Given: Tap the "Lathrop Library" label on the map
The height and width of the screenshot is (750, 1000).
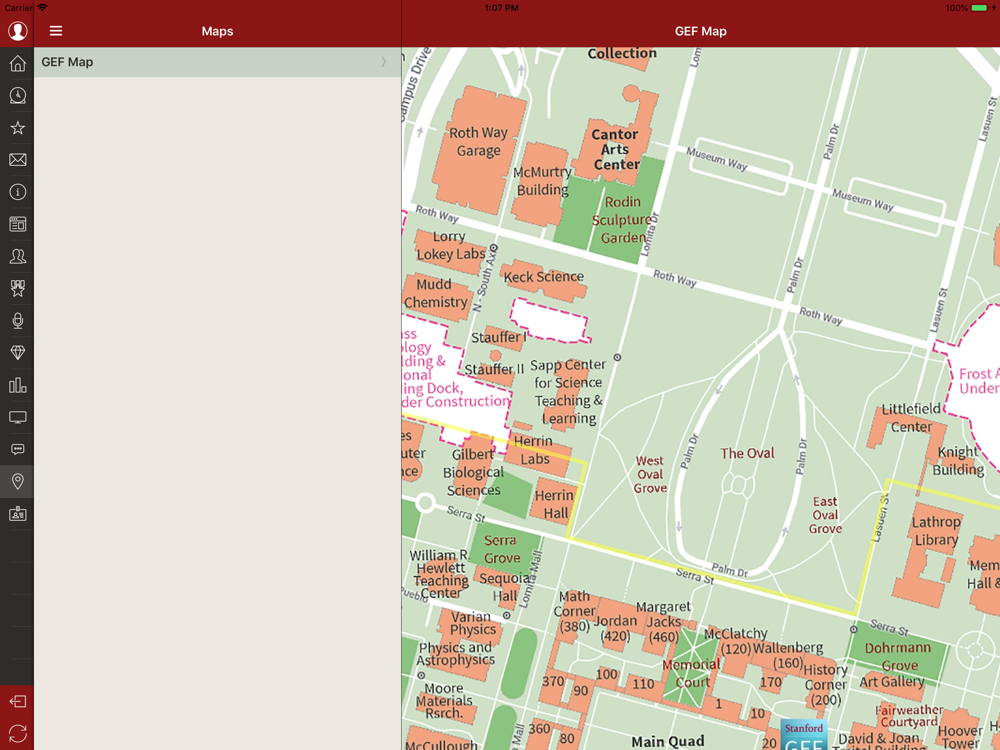Looking at the screenshot, I should 936,531.
